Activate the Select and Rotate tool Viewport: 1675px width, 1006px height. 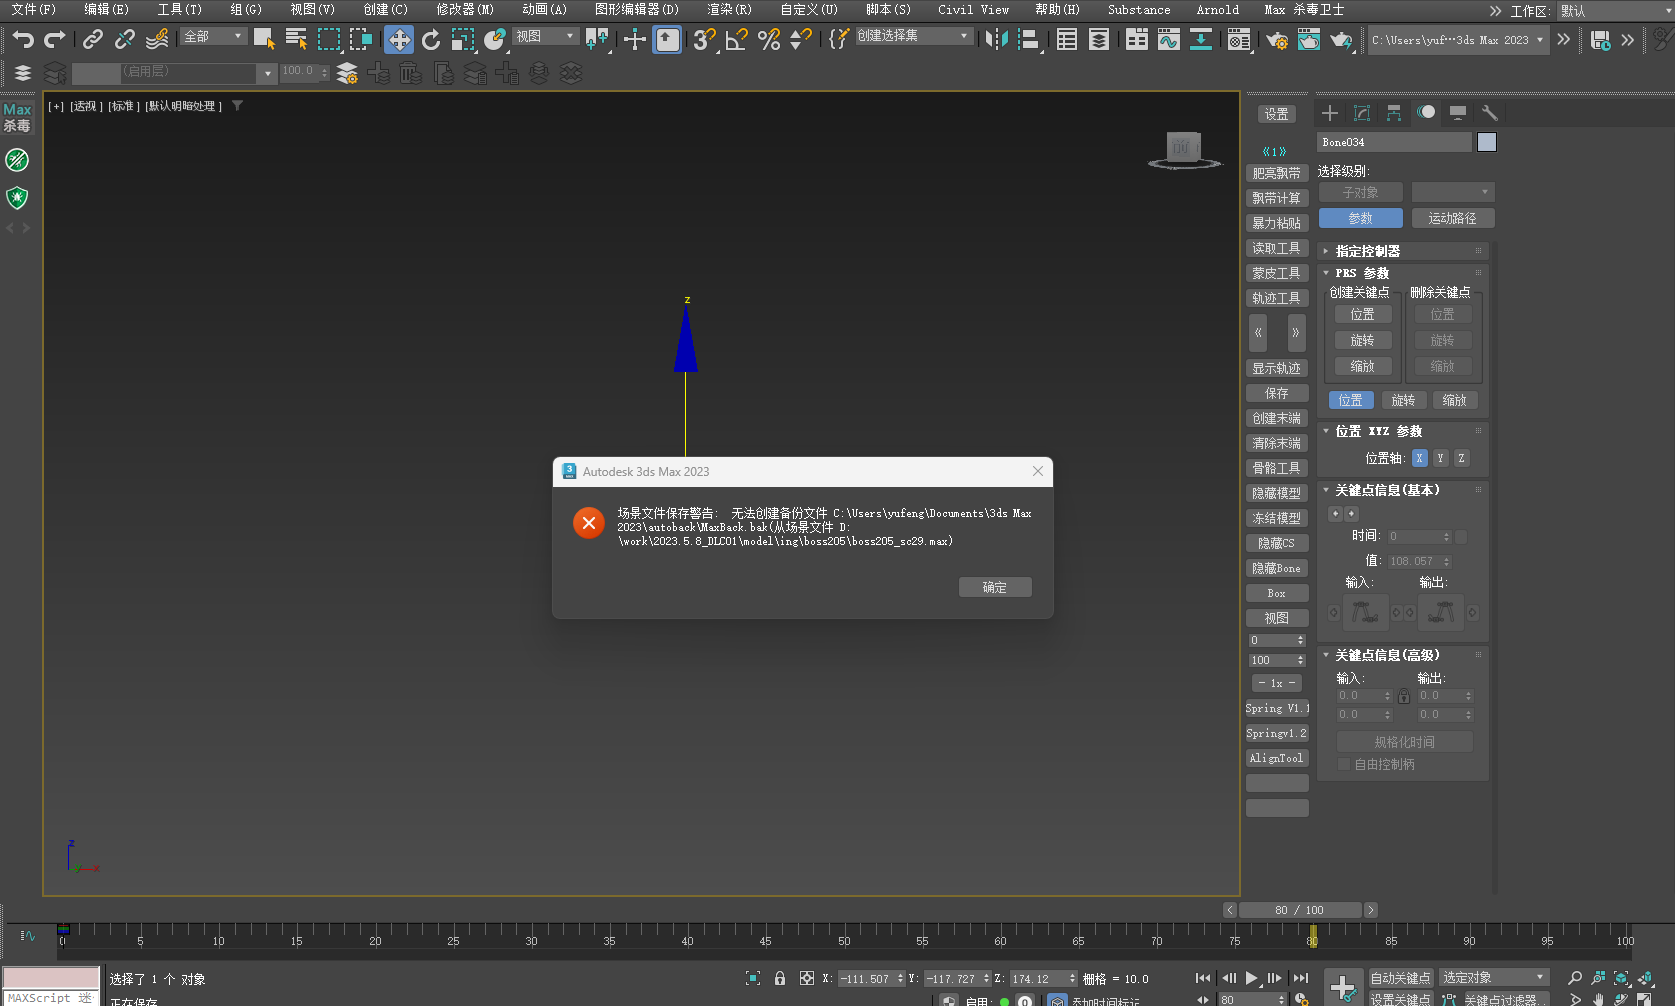point(431,39)
